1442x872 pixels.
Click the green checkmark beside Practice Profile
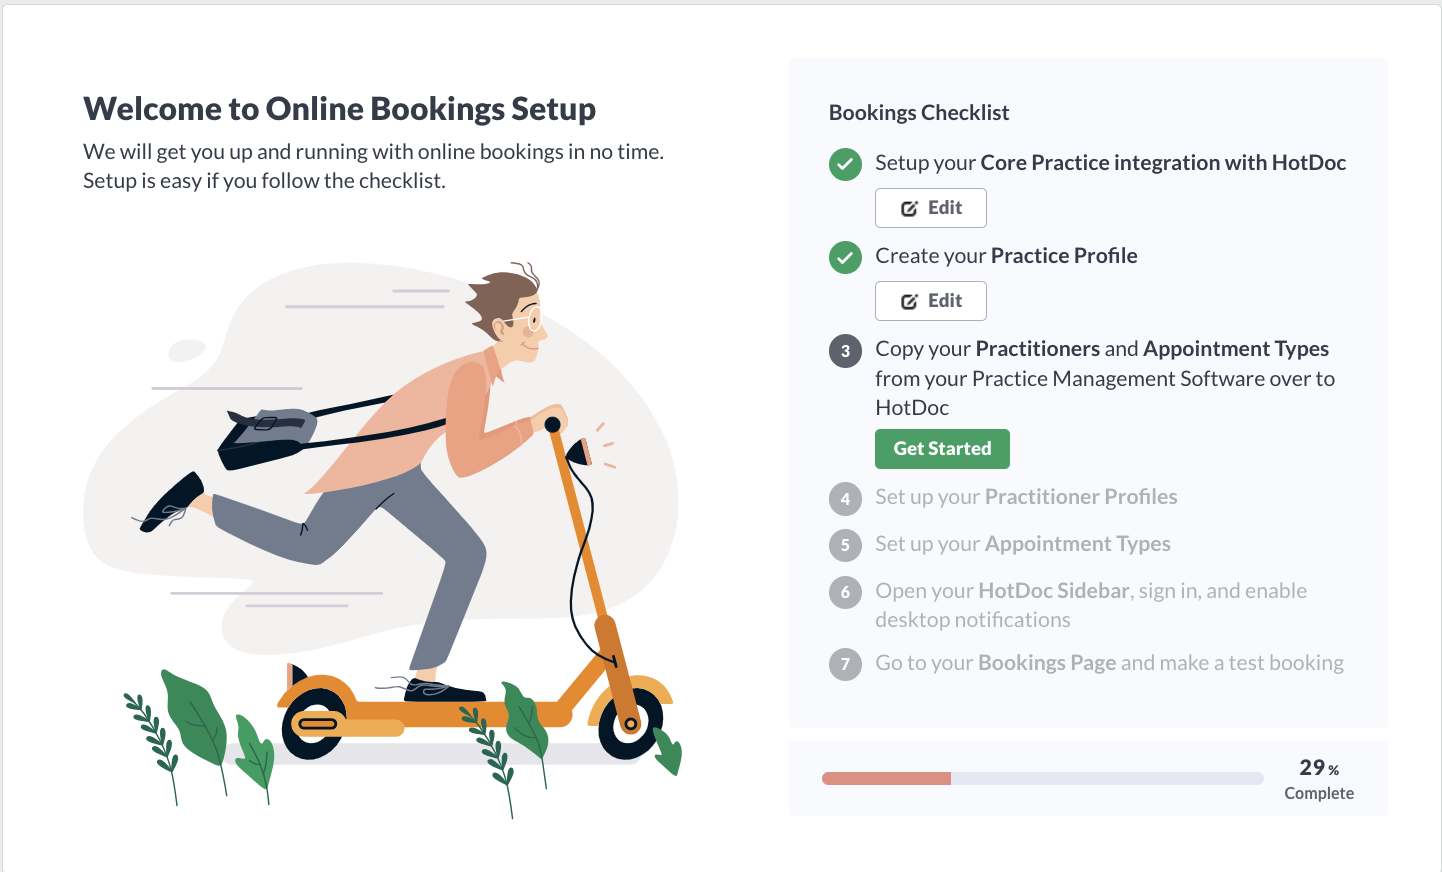[x=845, y=257]
